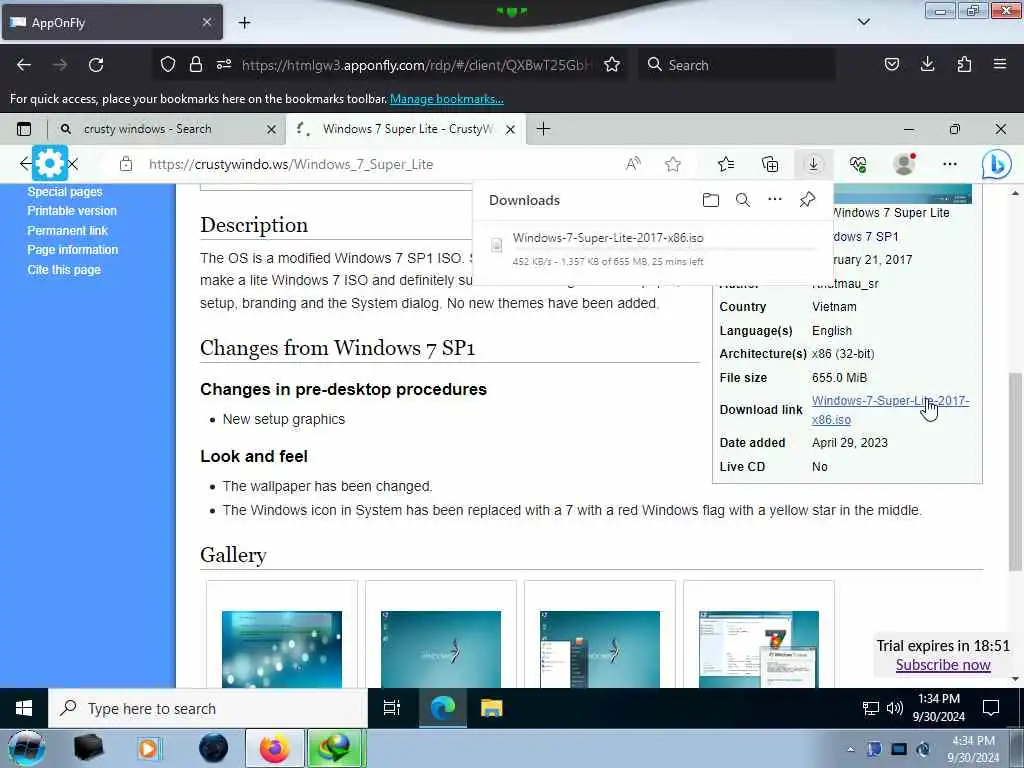Toggle Edge Downloads toolbar button
Image resolution: width=1024 pixels, height=768 pixels.
(x=814, y=164)
